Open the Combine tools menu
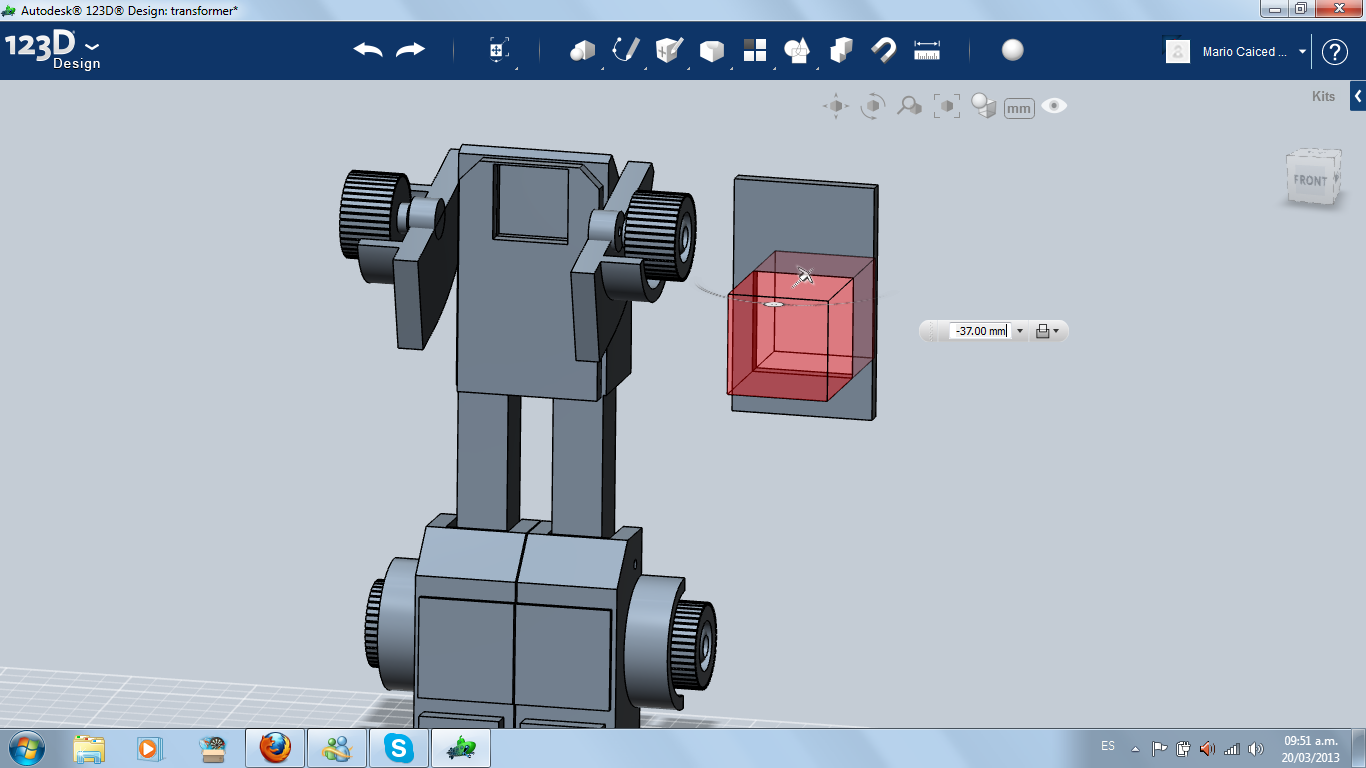Image resolution: width=1366 pixels, height=768 pixels. click(841, 50)
